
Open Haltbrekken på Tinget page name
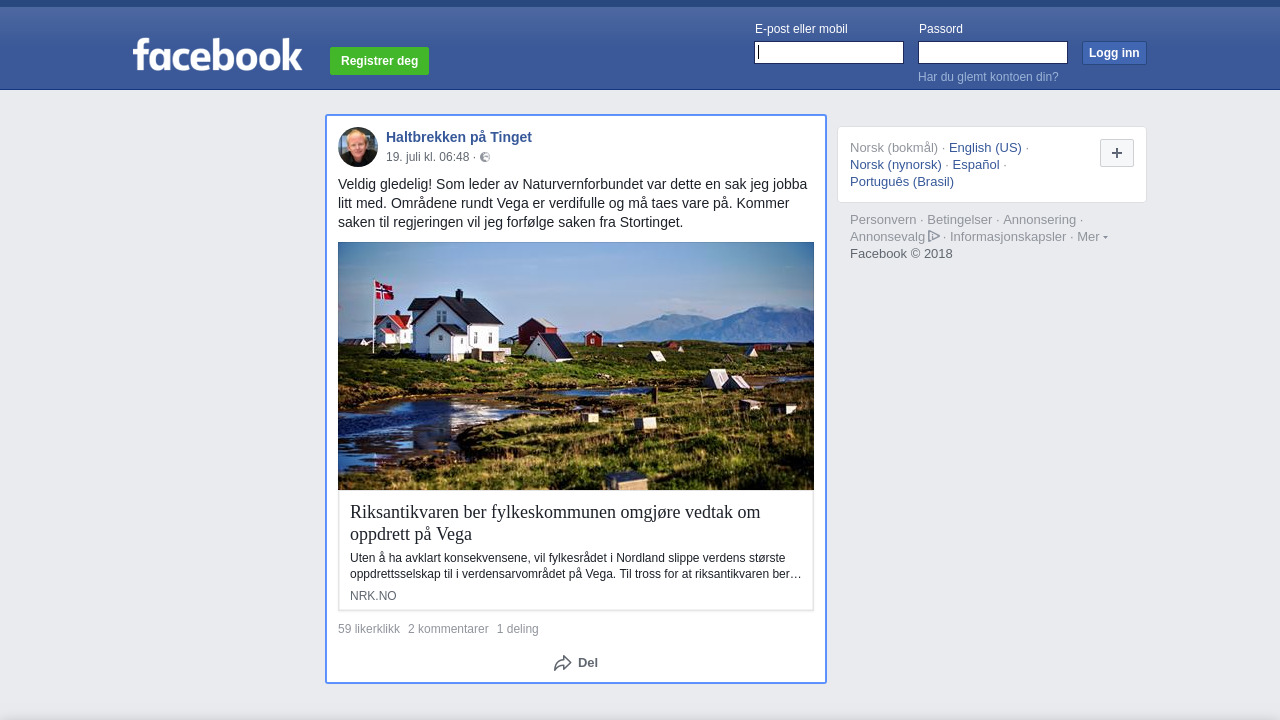tap(459, 137)
